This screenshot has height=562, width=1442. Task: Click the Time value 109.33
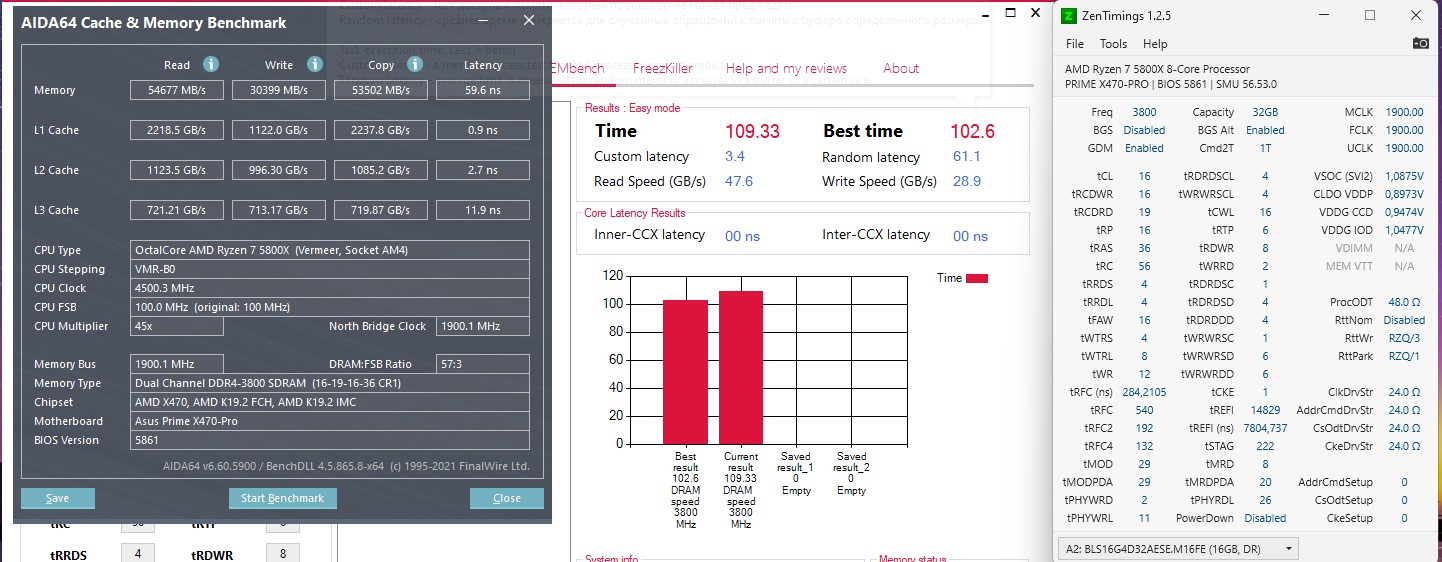[752, 131]
